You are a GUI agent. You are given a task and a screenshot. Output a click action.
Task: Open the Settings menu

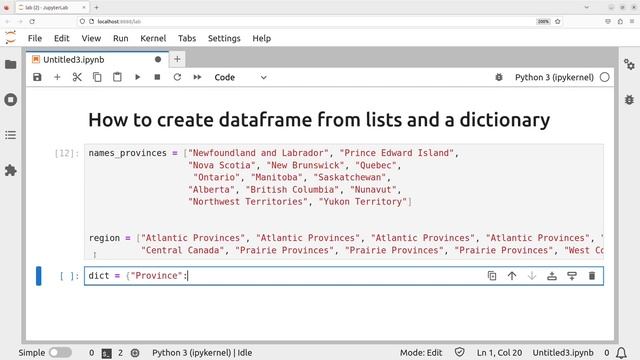click(224, 38)
